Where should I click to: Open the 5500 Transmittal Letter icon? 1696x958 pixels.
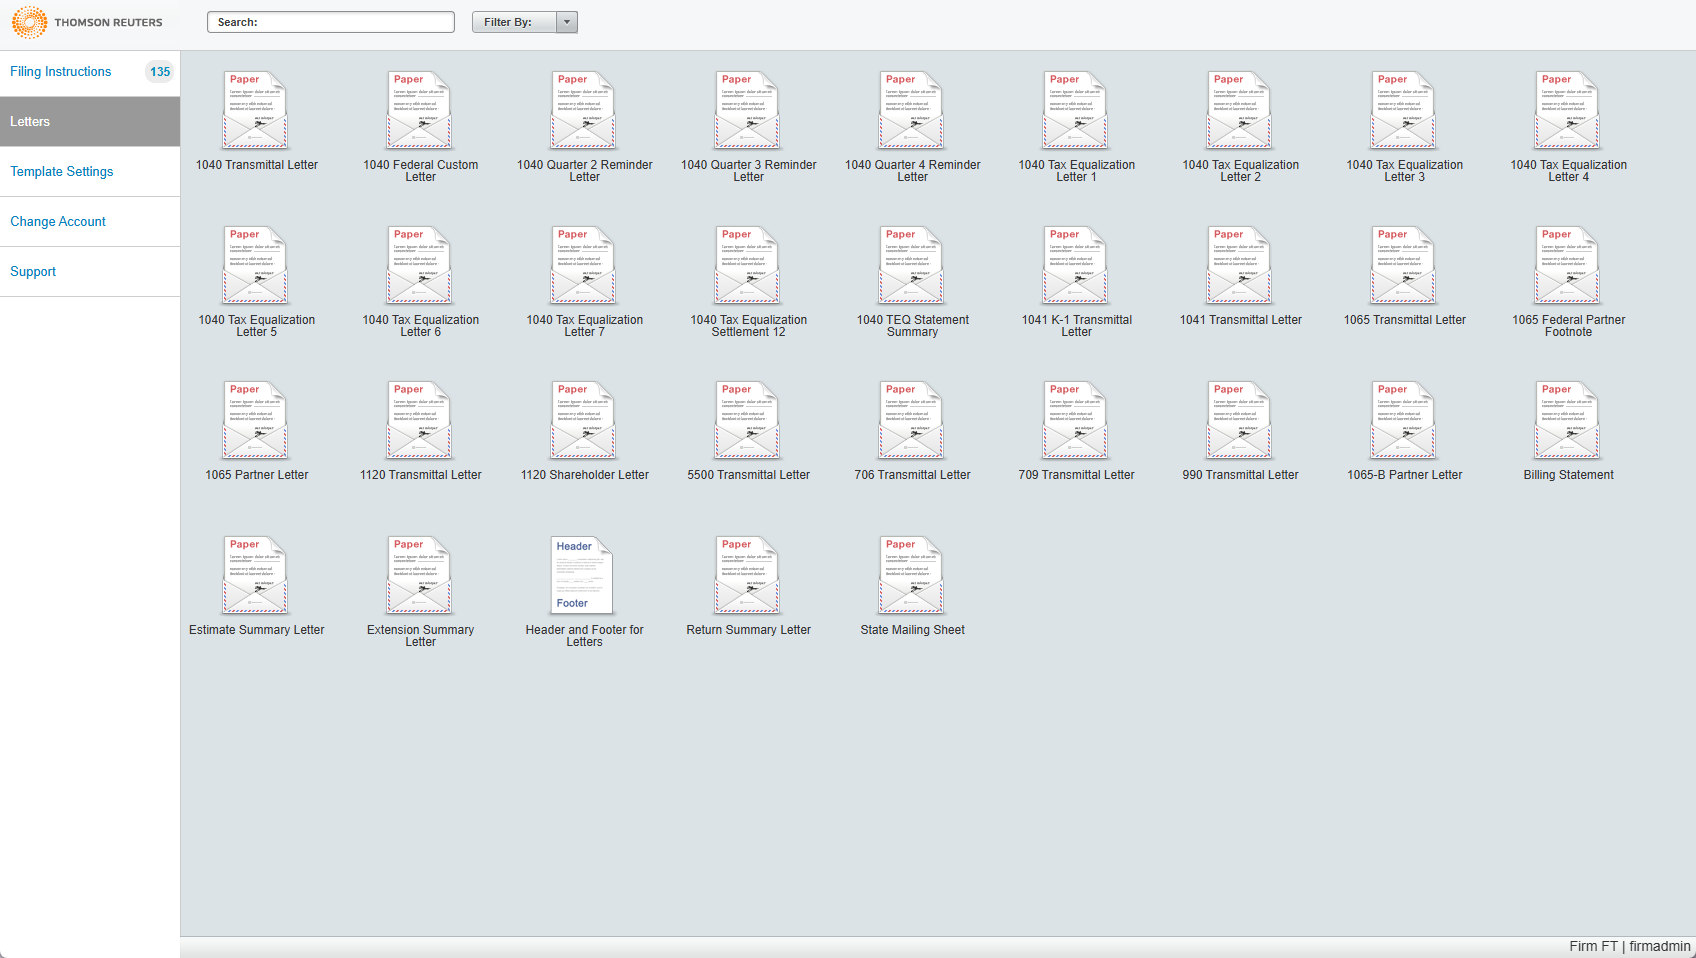click(747, 421)
